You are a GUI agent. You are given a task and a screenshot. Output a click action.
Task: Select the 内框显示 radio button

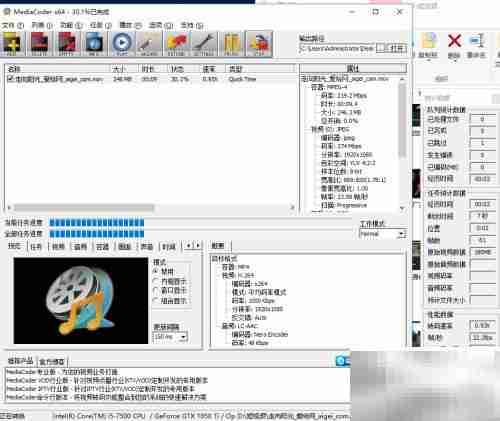click(155, 281)
